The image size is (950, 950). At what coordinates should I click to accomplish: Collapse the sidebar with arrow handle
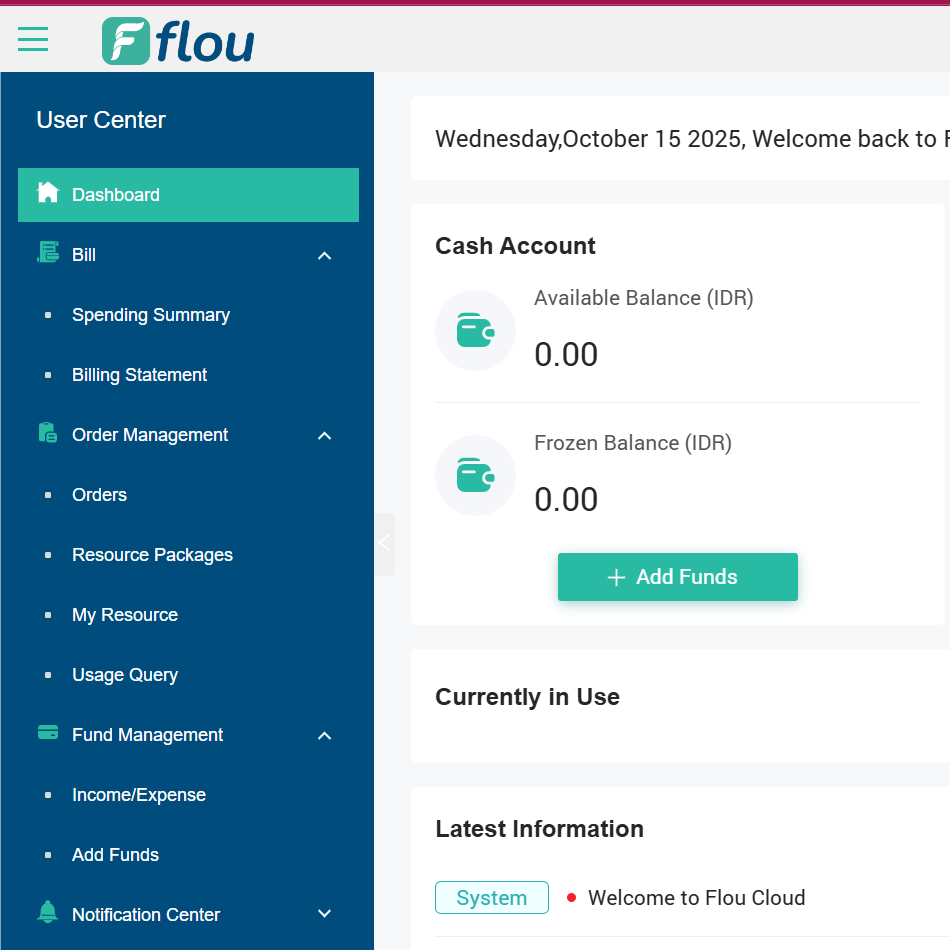pyautogui.click(x=385, y=544)
